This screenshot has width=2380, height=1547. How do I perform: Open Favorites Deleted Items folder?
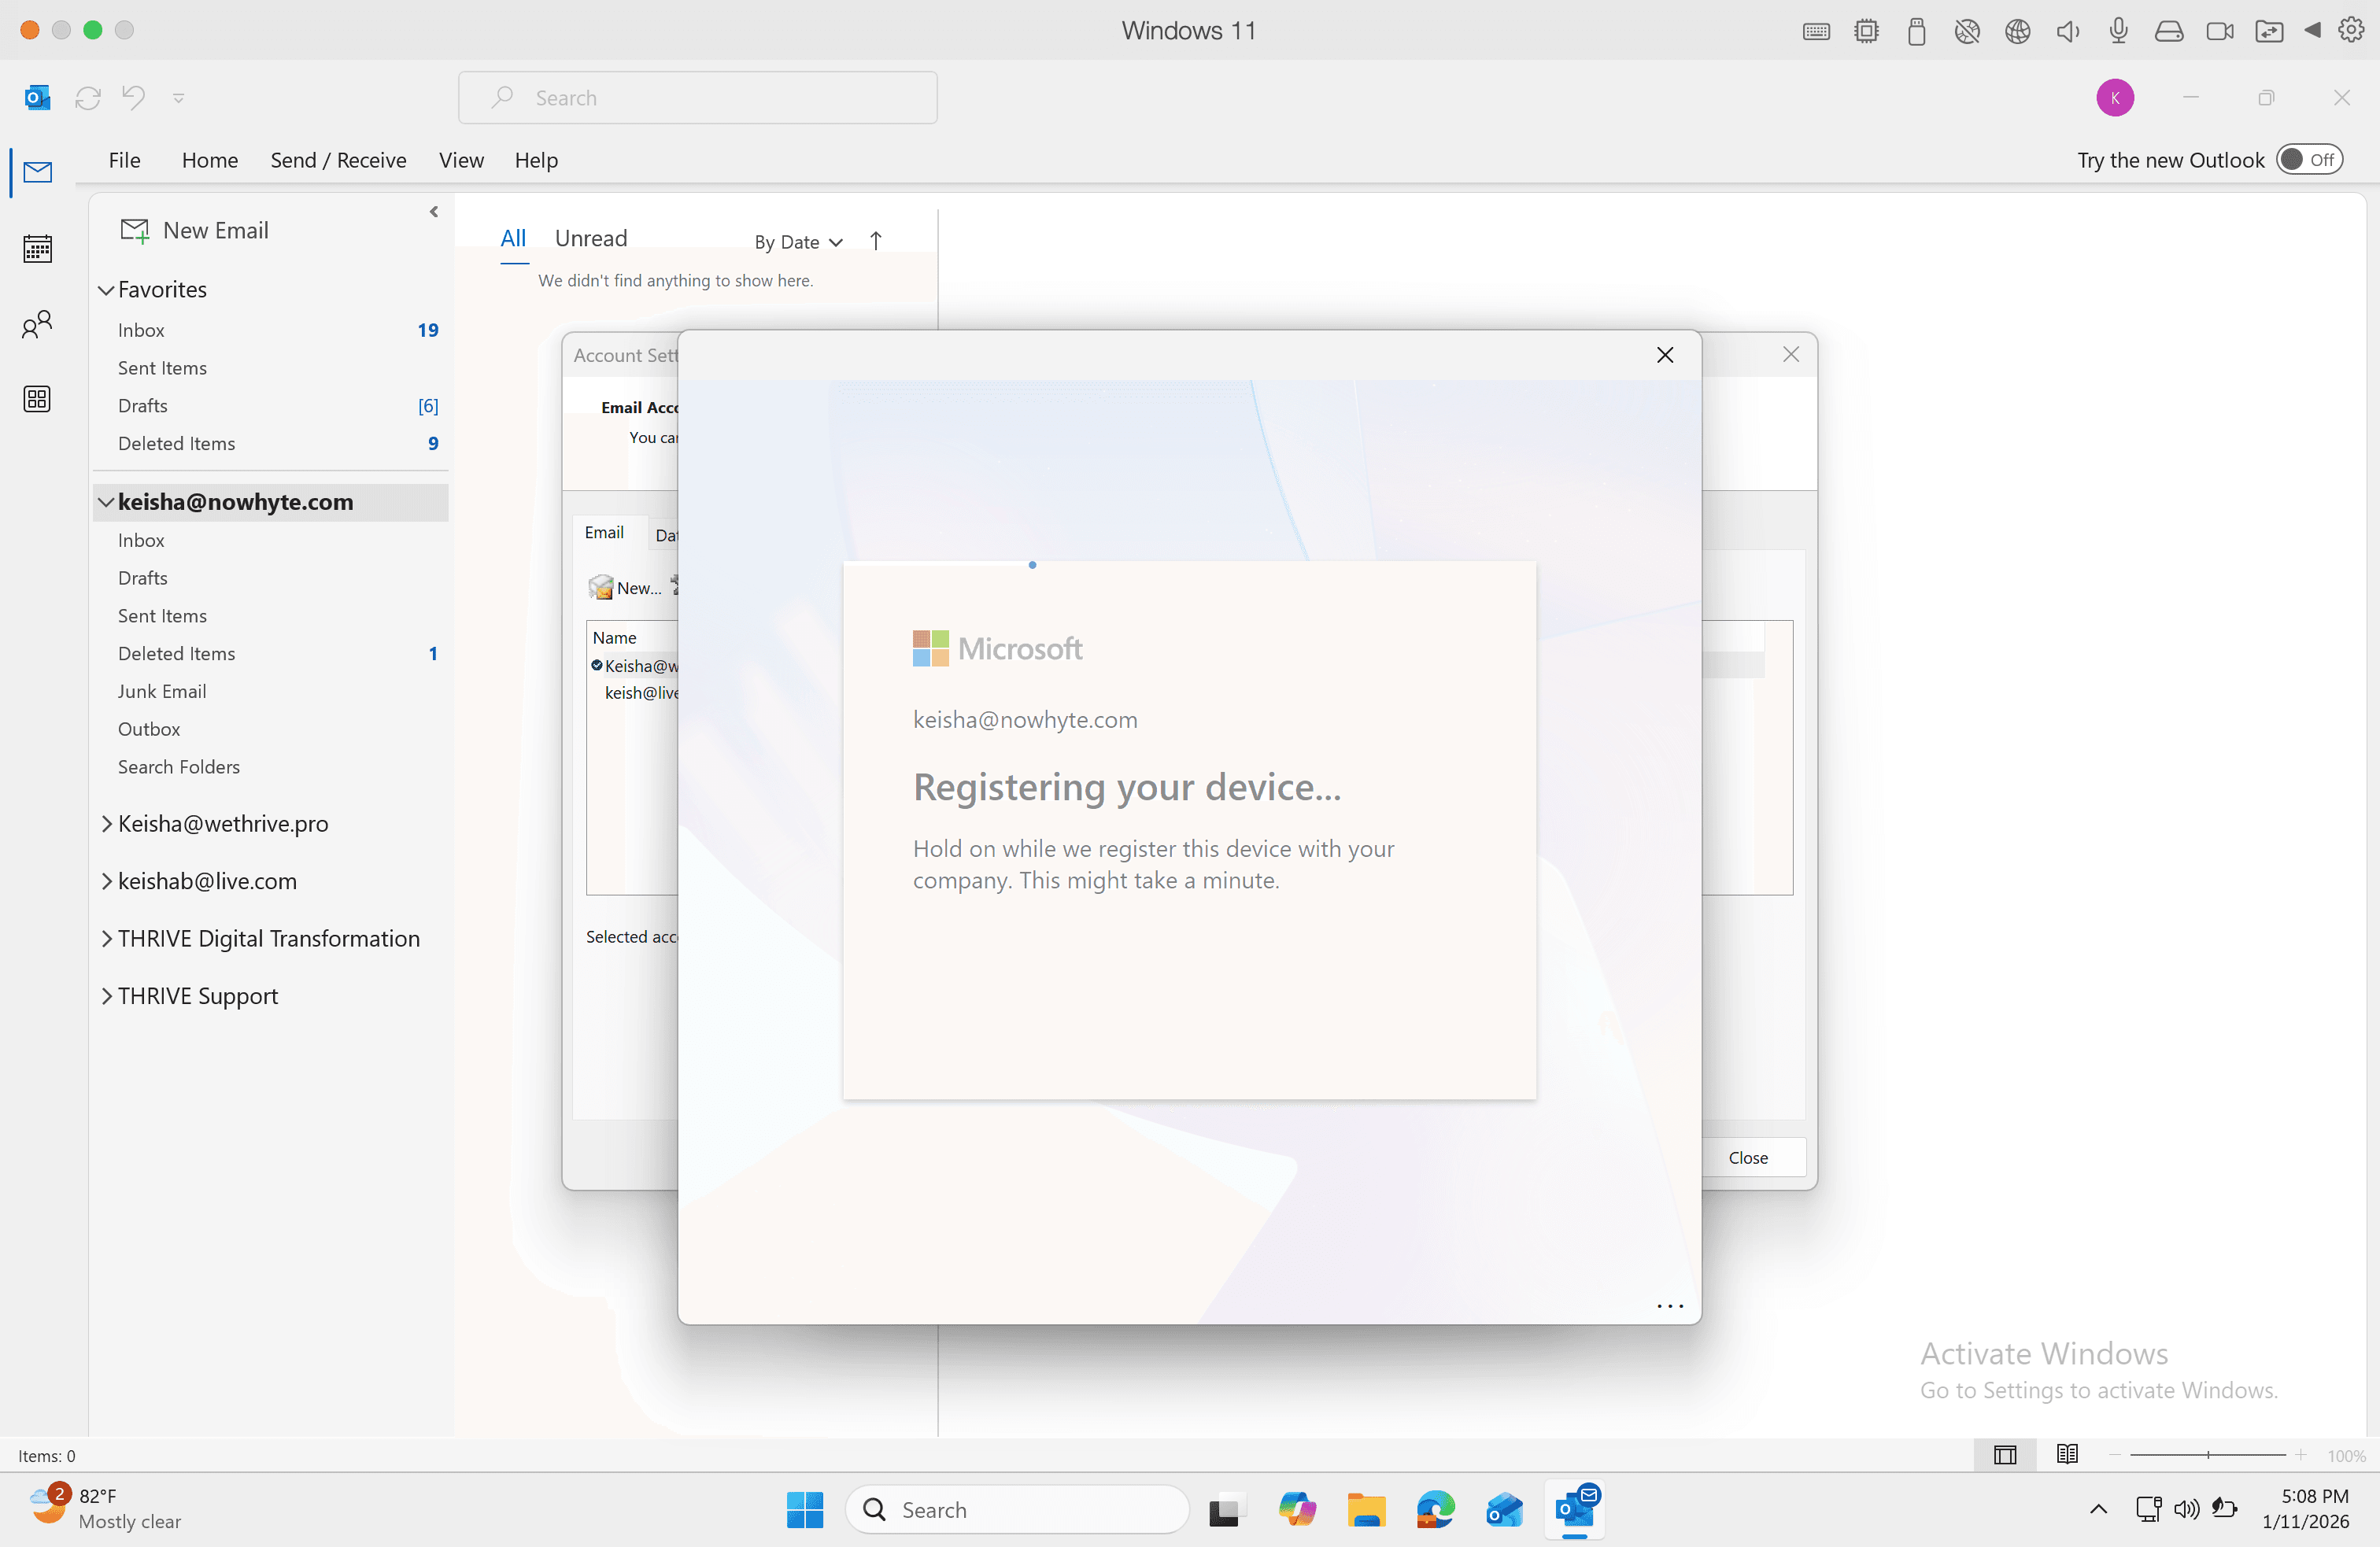pos(176,443)
